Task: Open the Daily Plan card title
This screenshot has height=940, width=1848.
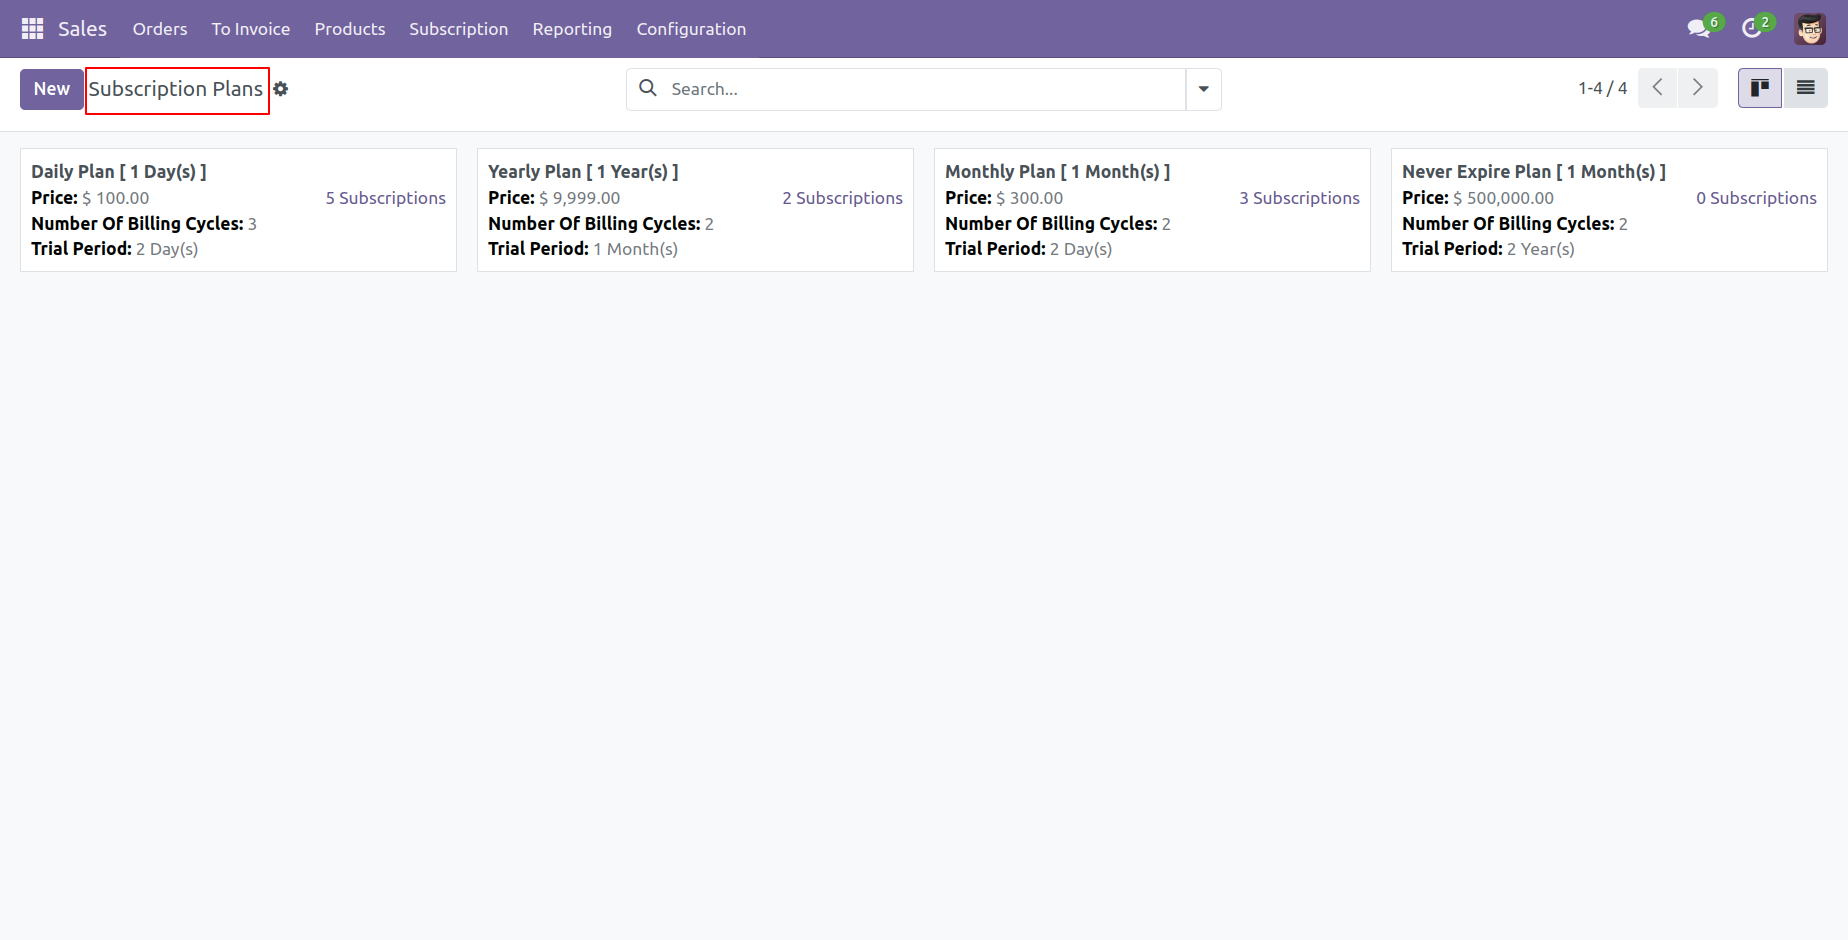Action: 119,172
